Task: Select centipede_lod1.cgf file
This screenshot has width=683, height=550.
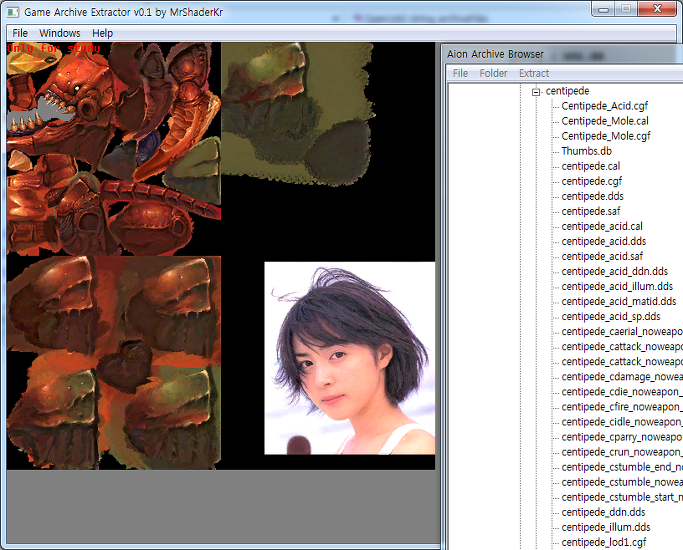Action: point(604,543)
